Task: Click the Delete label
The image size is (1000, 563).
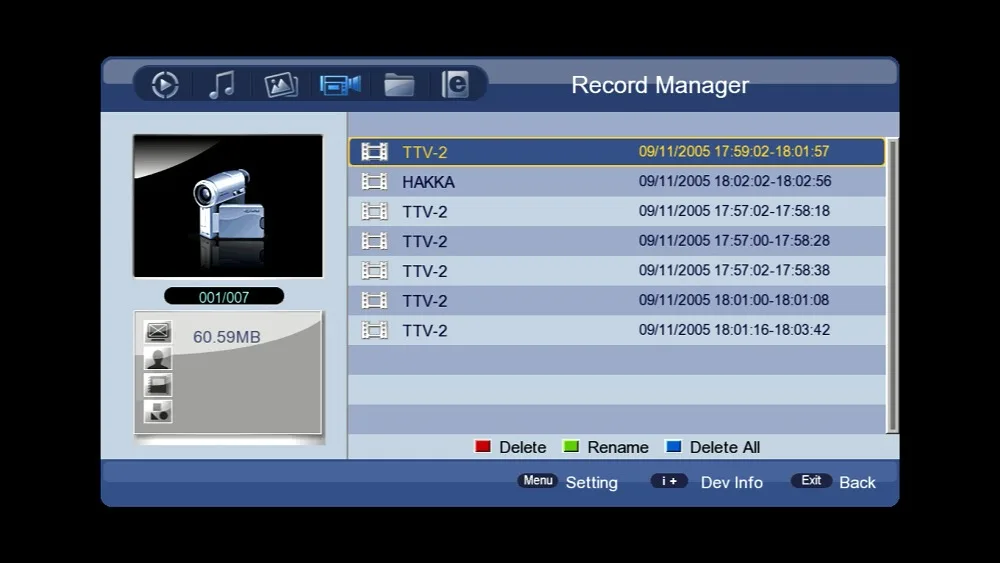Action: [522, 448]
